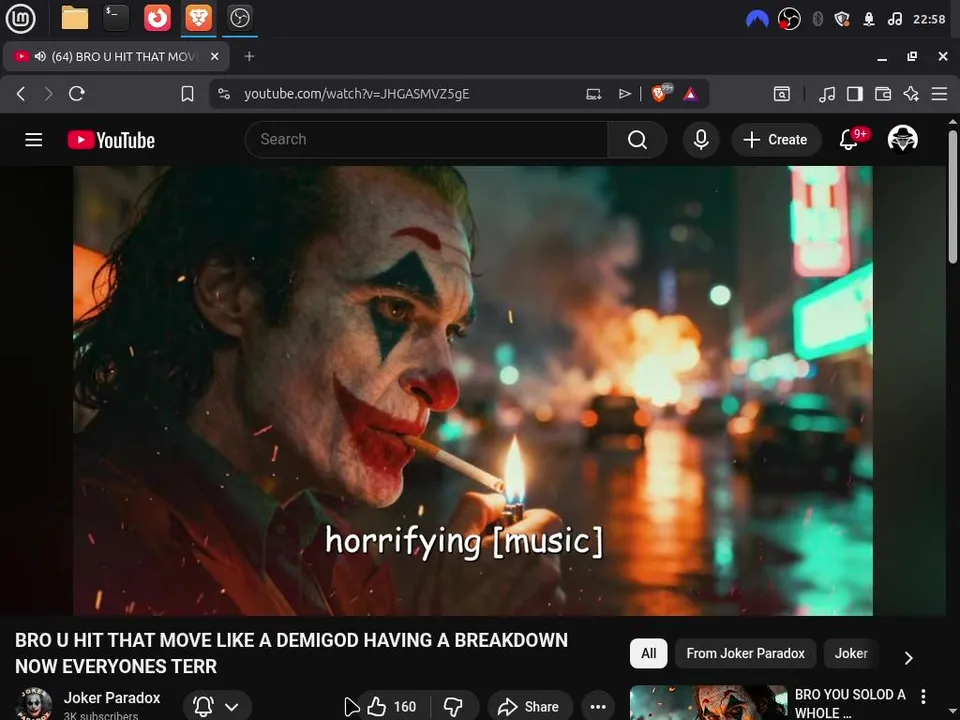The image size is (960, 720).
Task: Click the install app icon in the address bar
Action: 594,94
